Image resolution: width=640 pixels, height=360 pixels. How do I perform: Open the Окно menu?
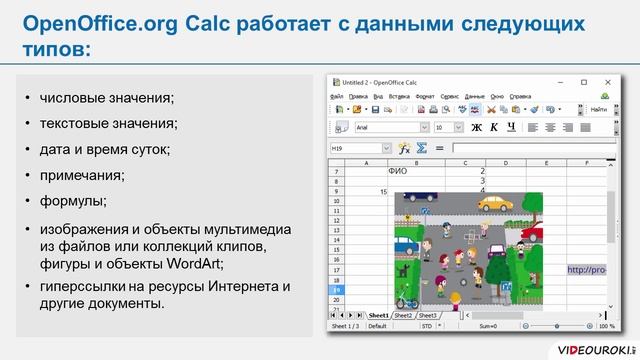[497, 97]
